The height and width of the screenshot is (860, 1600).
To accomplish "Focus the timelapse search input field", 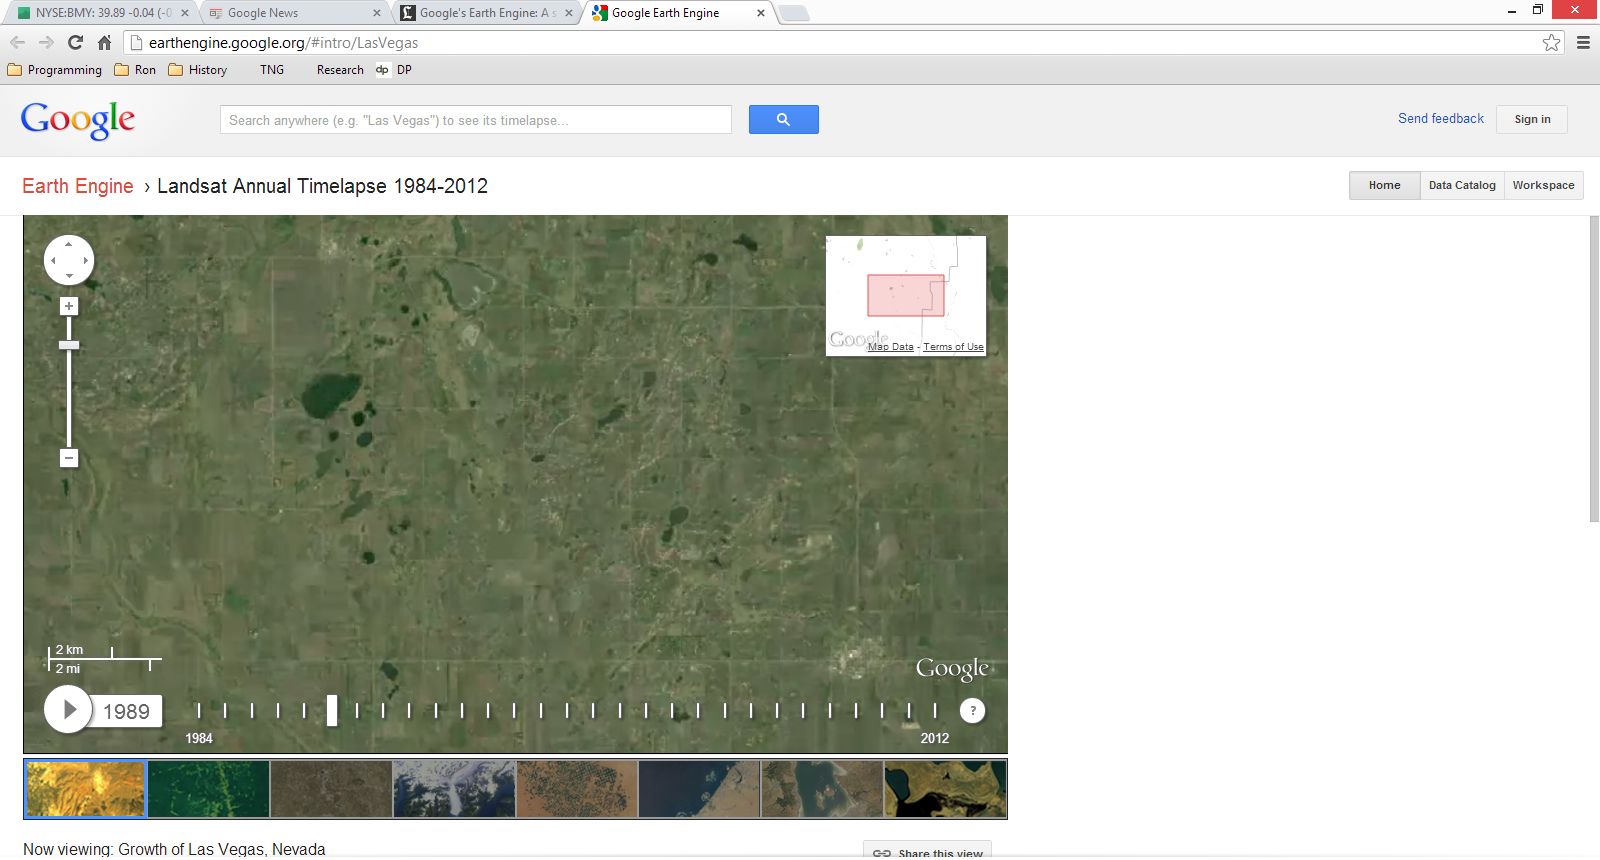I will pyautogui.click(x=476, y=119).
